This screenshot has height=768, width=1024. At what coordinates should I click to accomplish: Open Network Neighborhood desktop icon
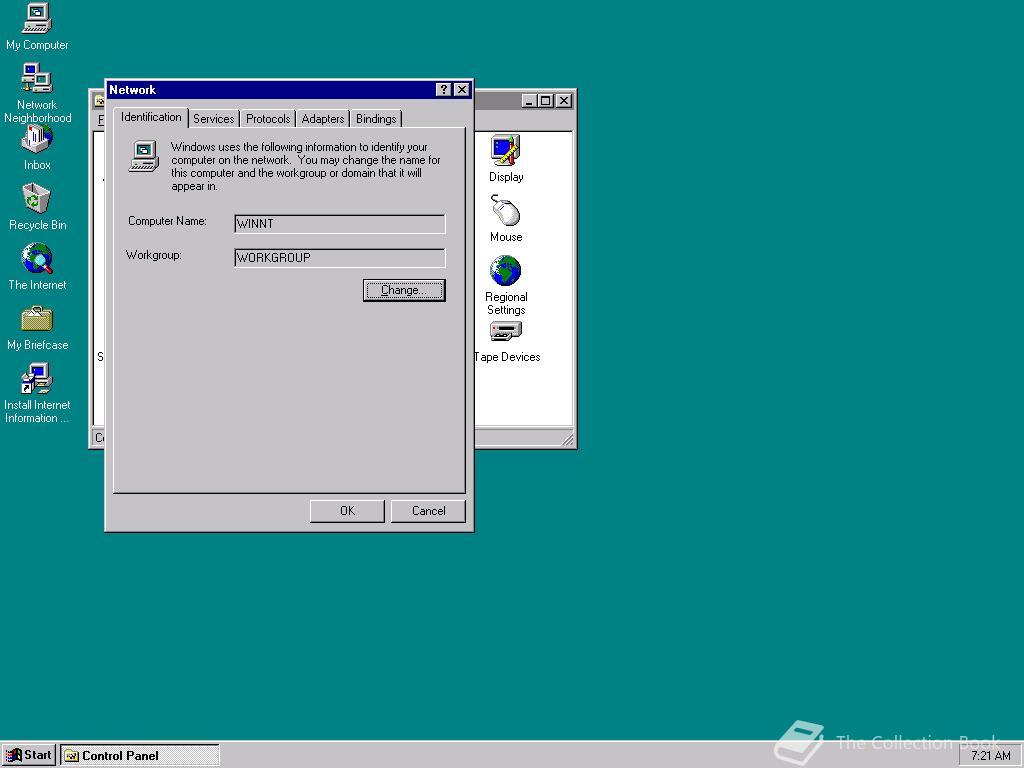37,93
